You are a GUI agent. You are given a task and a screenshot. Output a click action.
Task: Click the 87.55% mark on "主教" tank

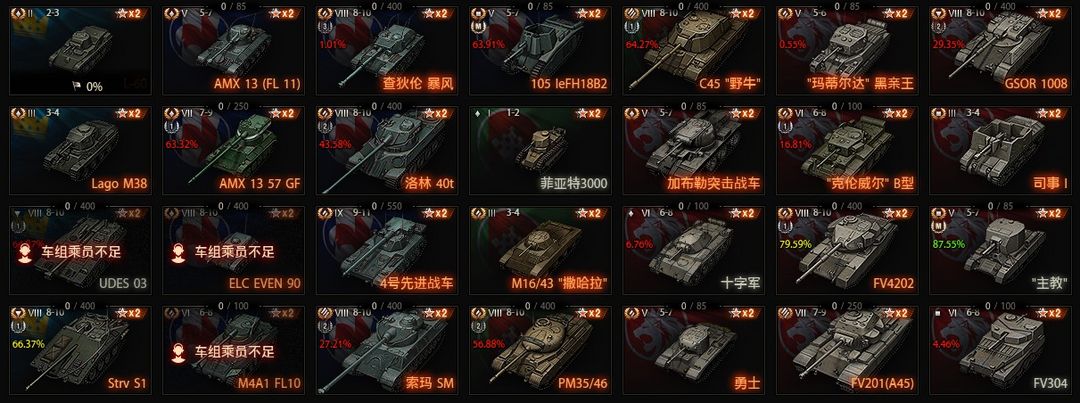coord(948,244)
